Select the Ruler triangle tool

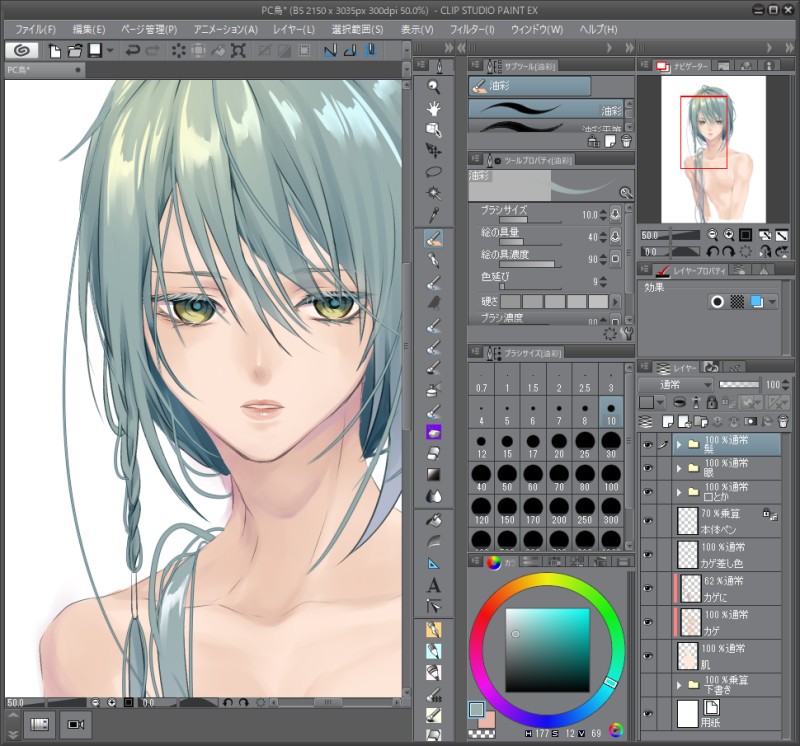433,563
